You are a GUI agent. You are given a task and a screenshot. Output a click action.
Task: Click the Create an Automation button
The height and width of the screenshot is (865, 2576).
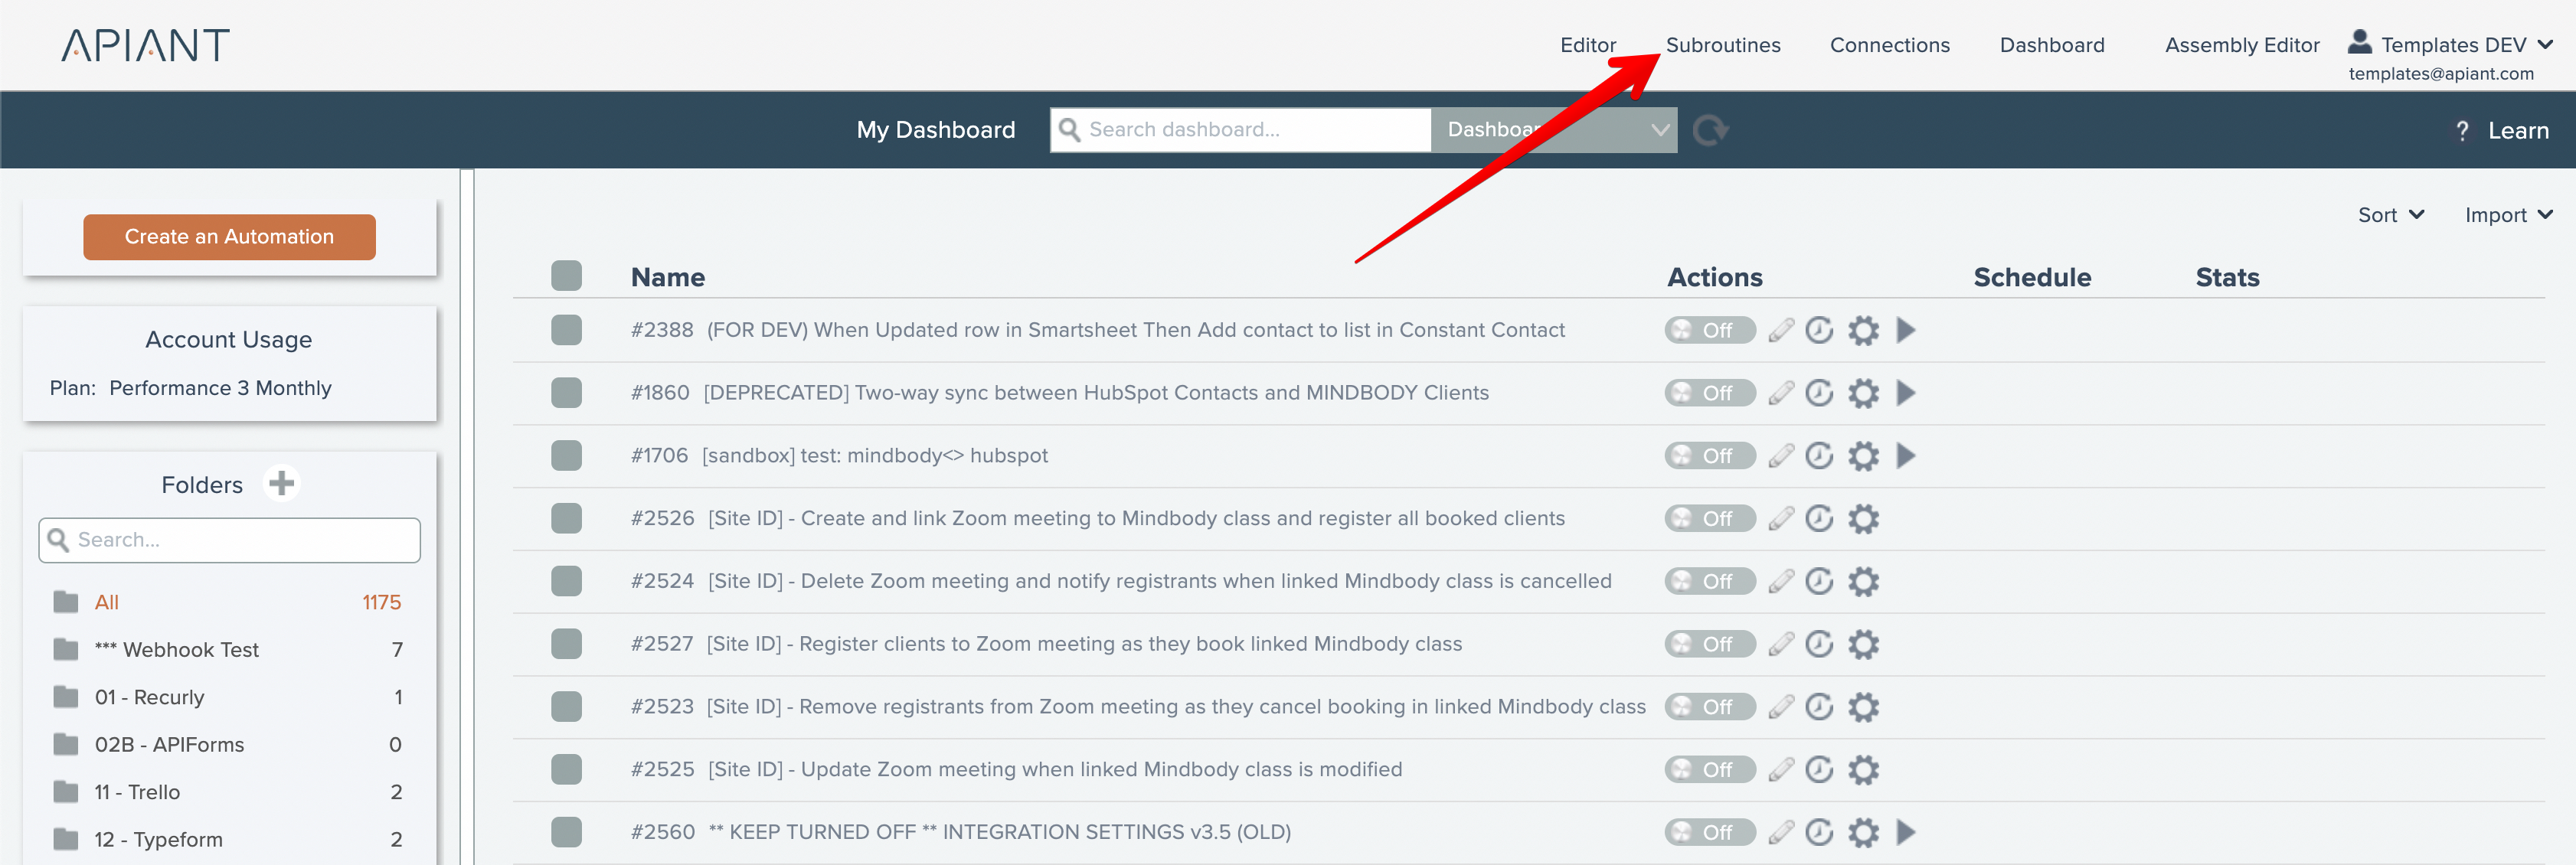point(229,237)
